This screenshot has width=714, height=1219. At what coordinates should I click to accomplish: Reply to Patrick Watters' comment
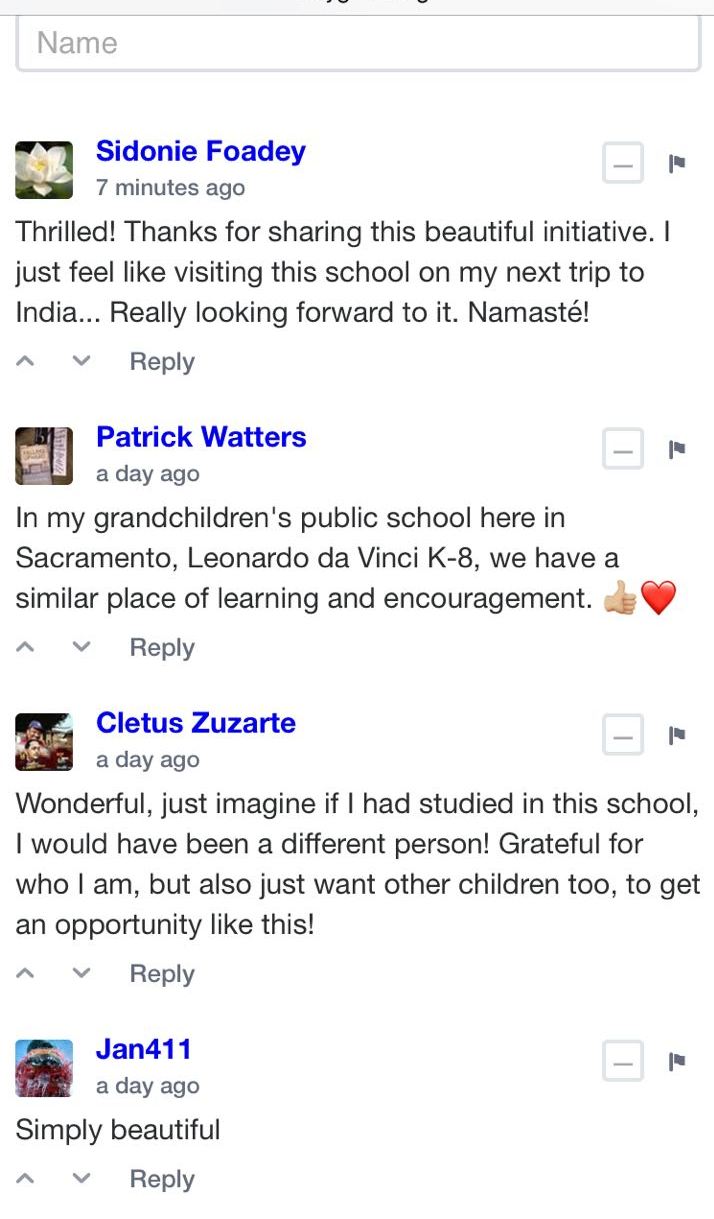(x=162, y=648)
